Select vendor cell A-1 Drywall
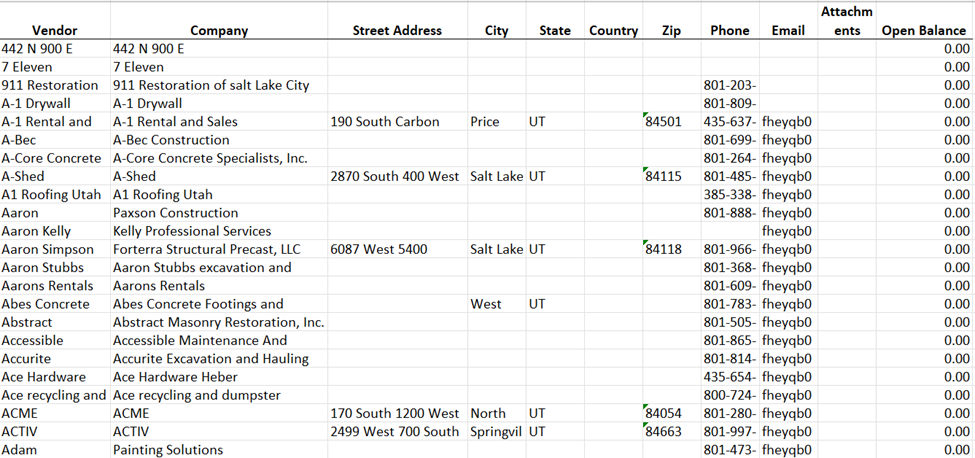975x458 pixels. (x=55, y=103)
